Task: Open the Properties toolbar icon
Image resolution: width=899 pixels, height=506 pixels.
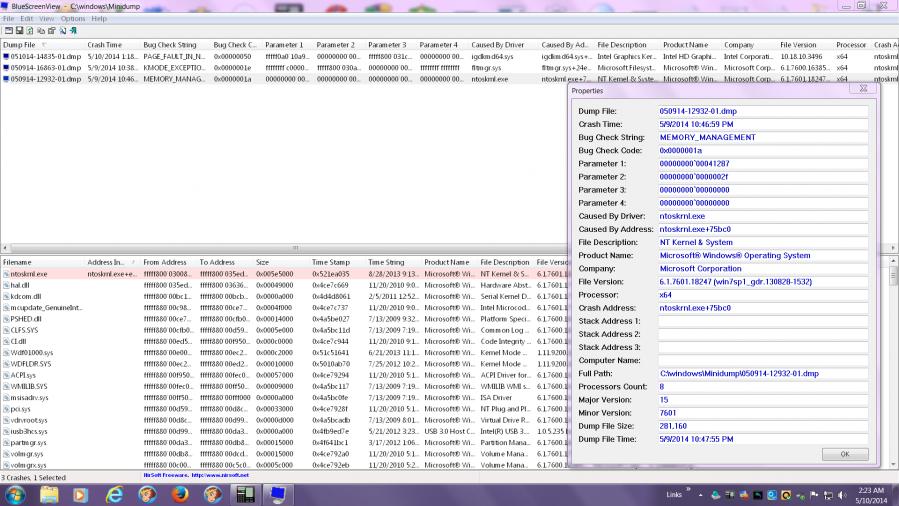Action: tap(52, 31)
